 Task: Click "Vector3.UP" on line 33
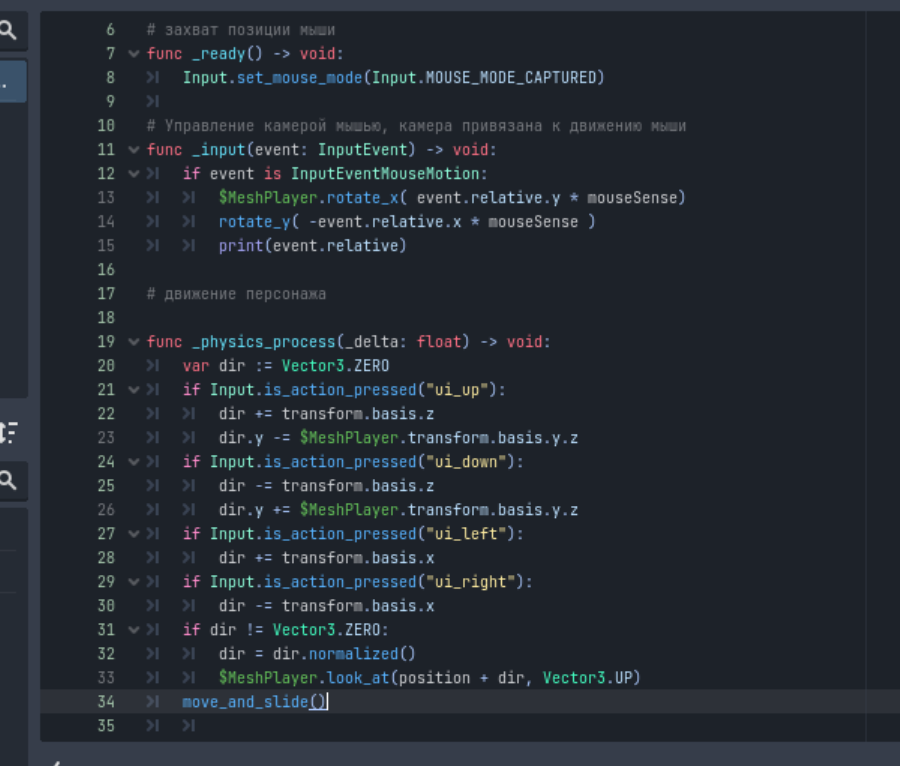(x=588, y=678)
